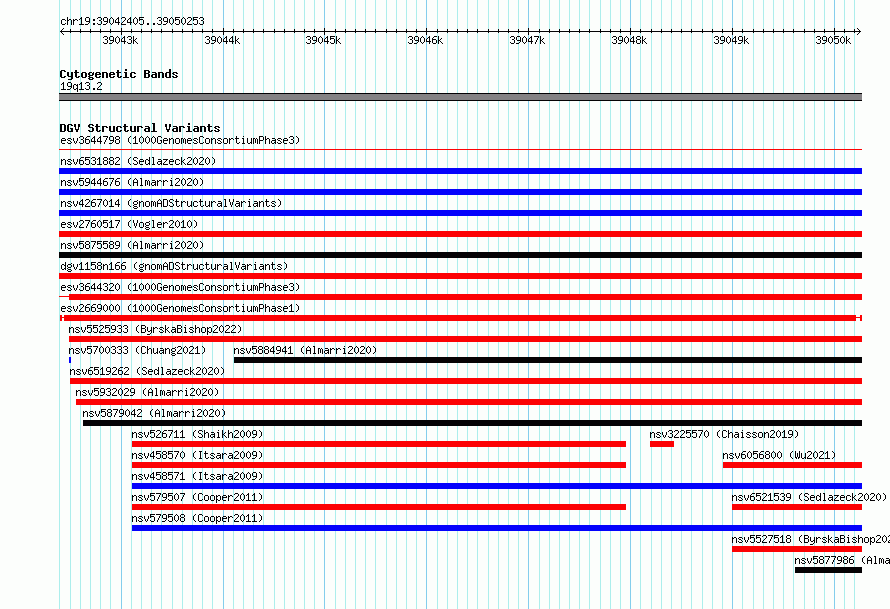Click the nsv5932029 (Almarri2020) label

[x=147, y=392]
